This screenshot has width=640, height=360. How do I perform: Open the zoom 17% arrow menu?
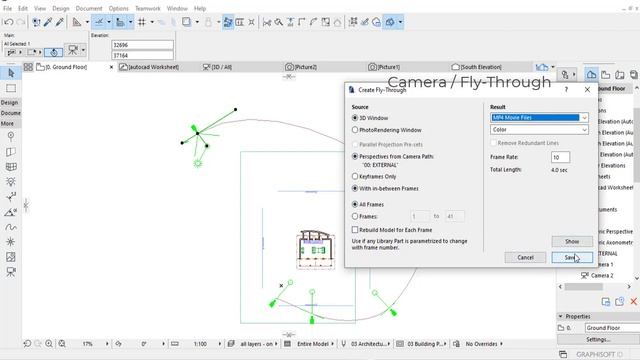point(107,344)
